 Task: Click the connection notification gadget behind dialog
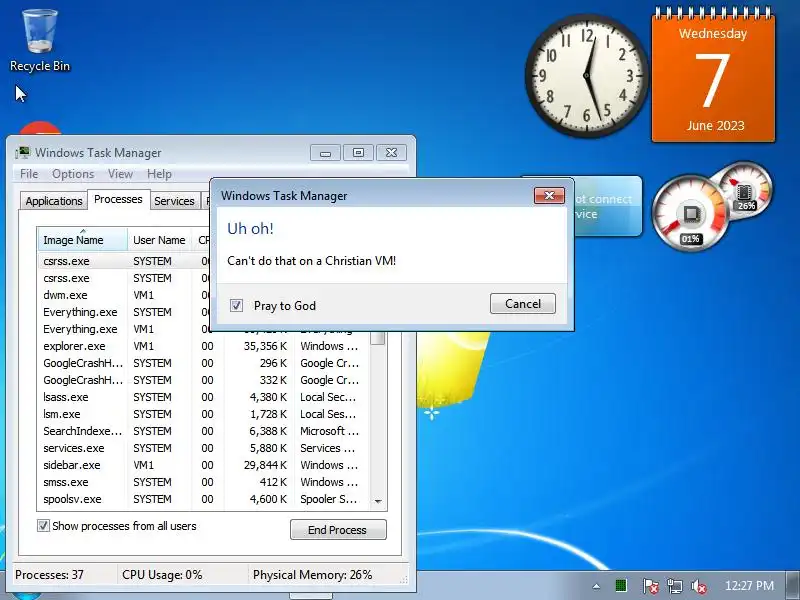coord(607,206)
